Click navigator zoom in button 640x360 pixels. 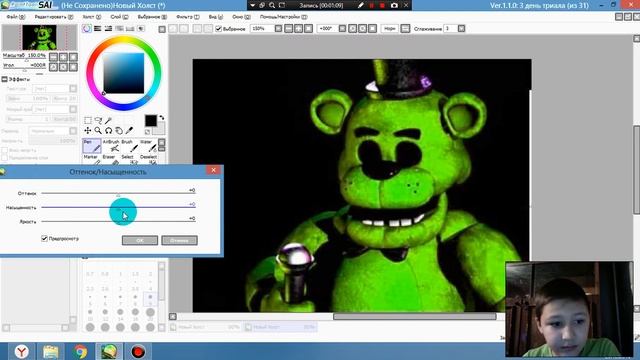tap(63, 57)
